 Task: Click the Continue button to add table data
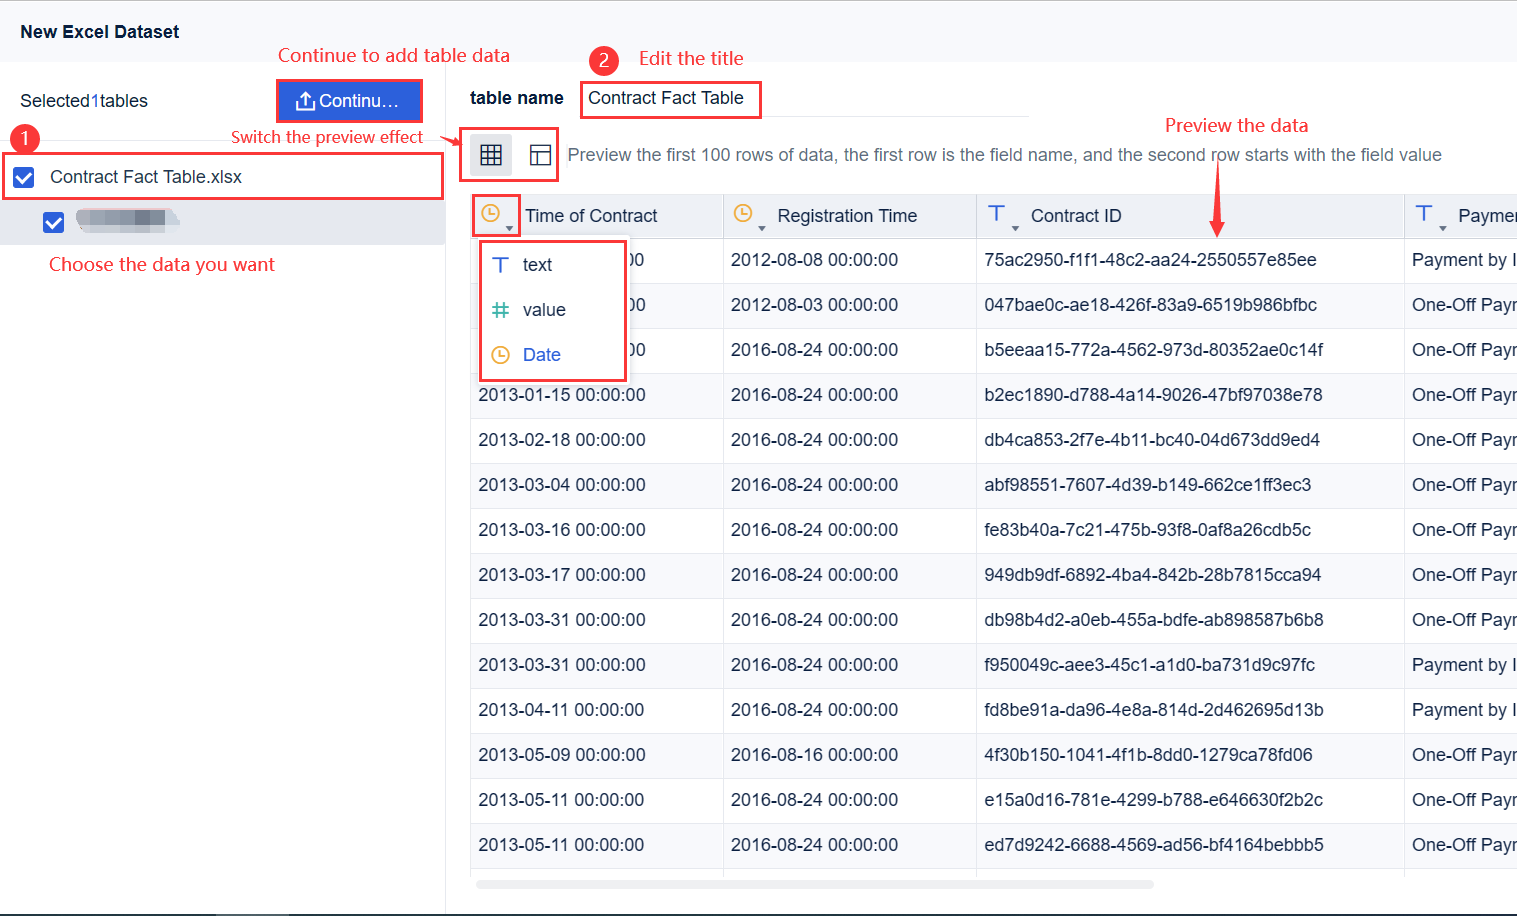tap(349, 100)
